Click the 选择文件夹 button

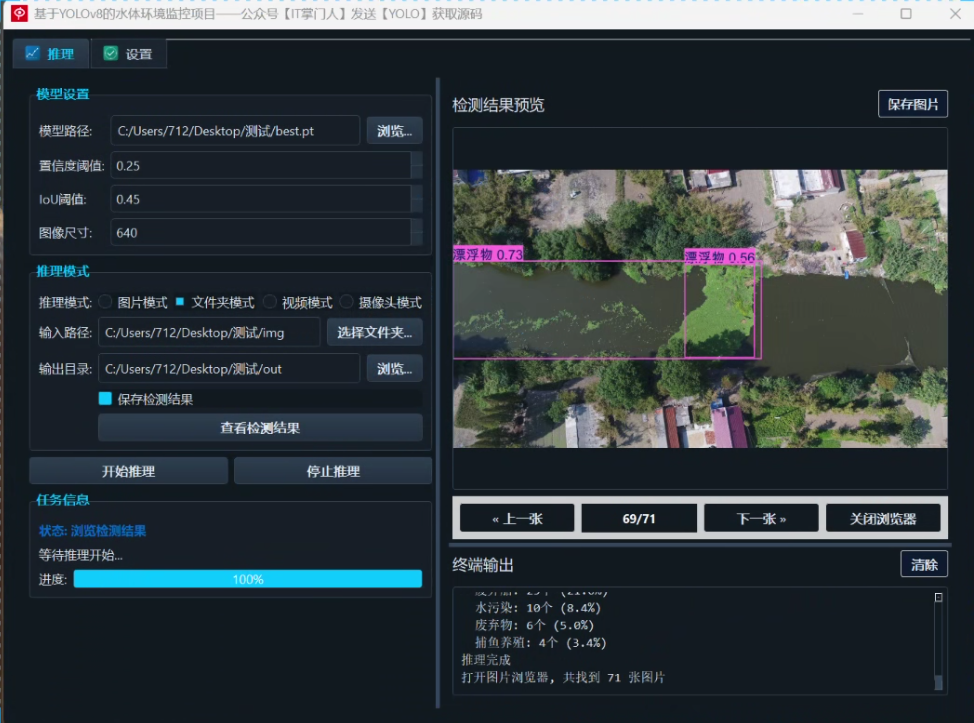click(375, 332)
